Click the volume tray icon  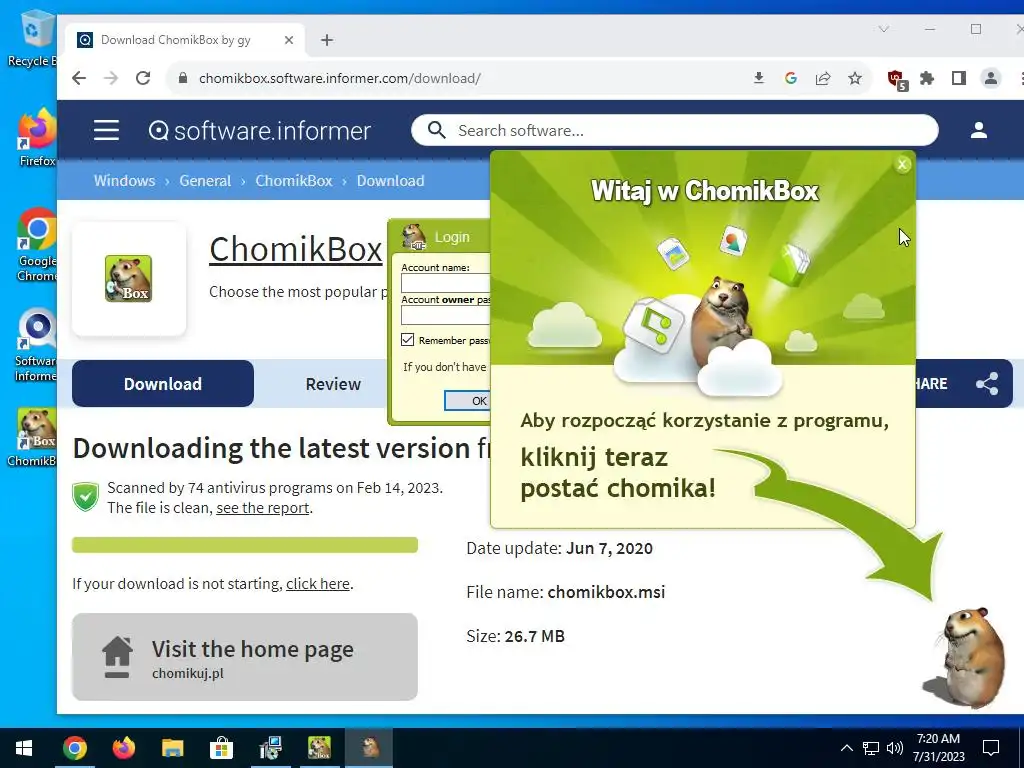pyautogui.click(x=894, y=748)
